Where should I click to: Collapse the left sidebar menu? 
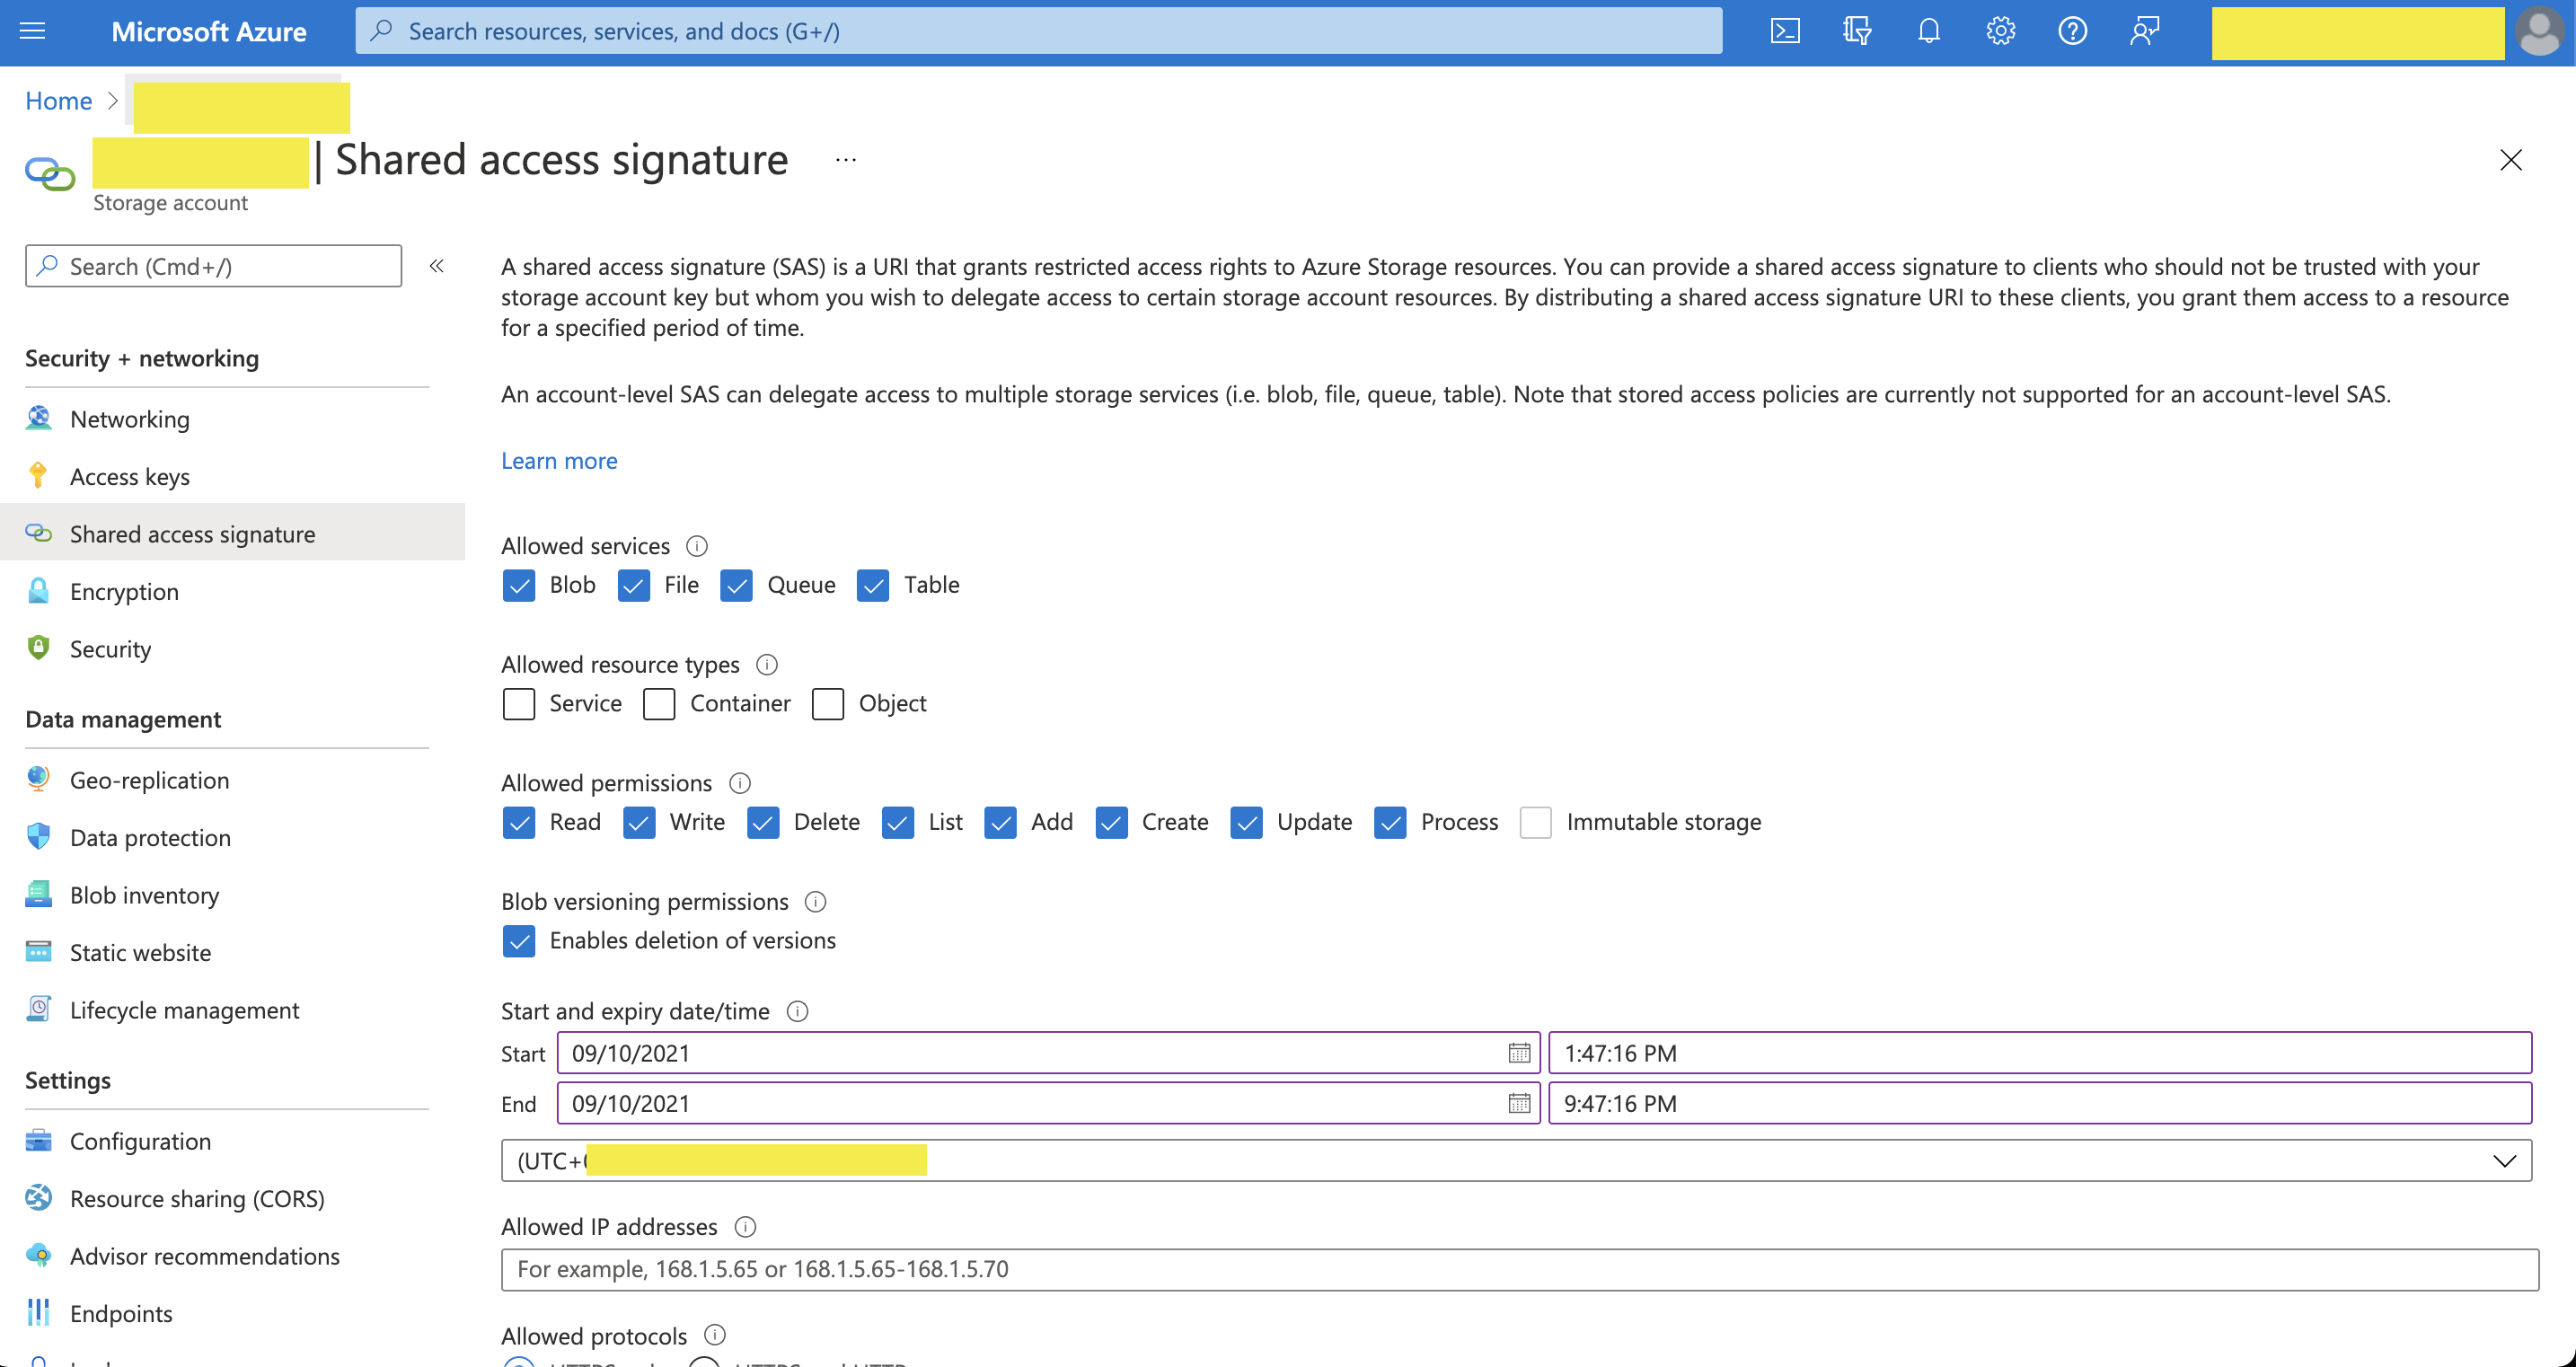click(x=437, y=266)
